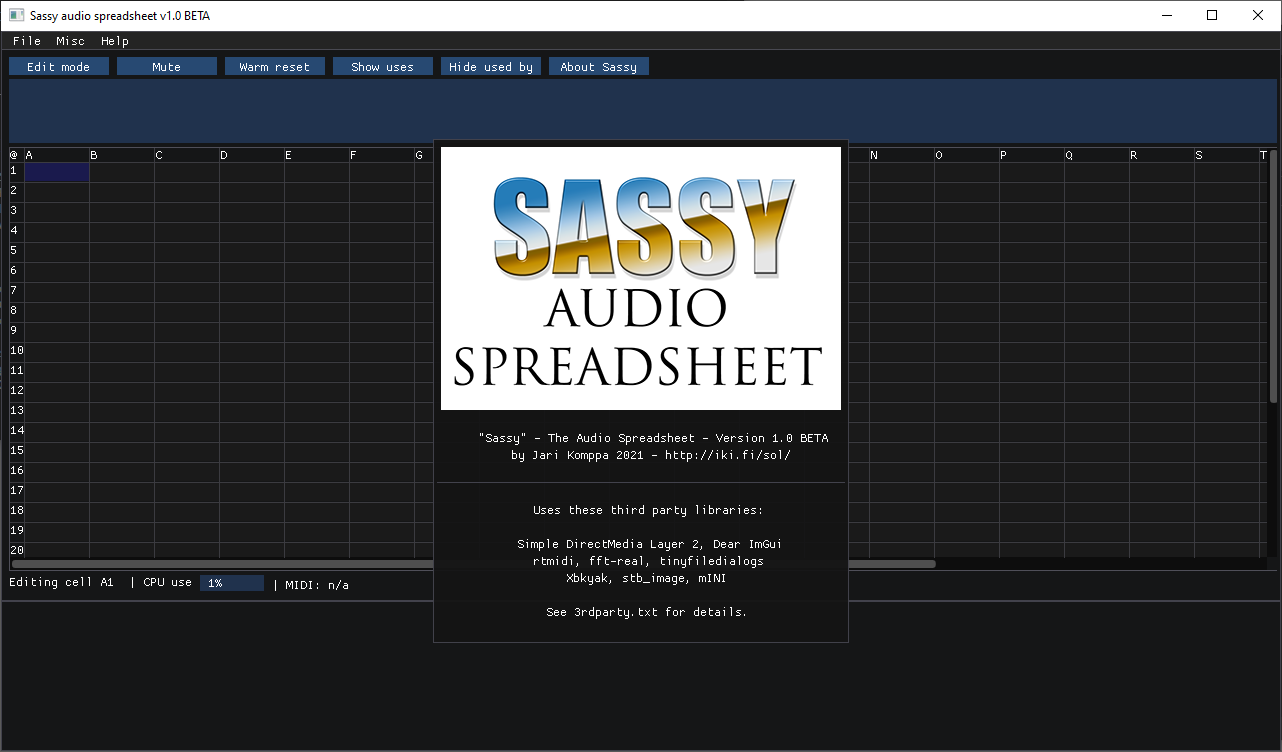This screenshot has width=1282, height=752.
Task: Open the Help menu
Action: [115, 41]
